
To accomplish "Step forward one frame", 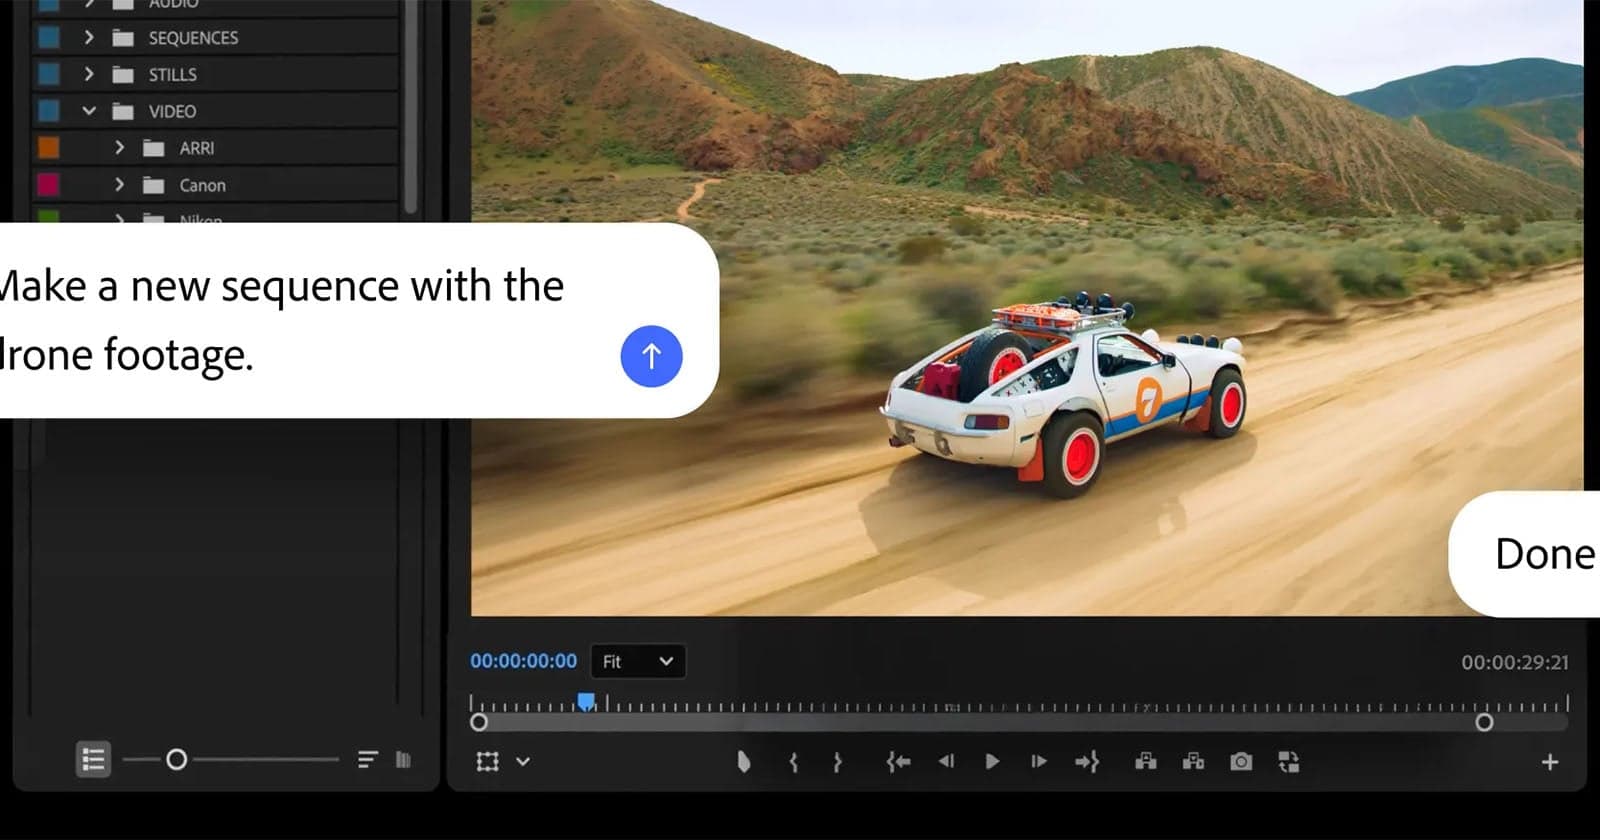I will click(1039, 762).
